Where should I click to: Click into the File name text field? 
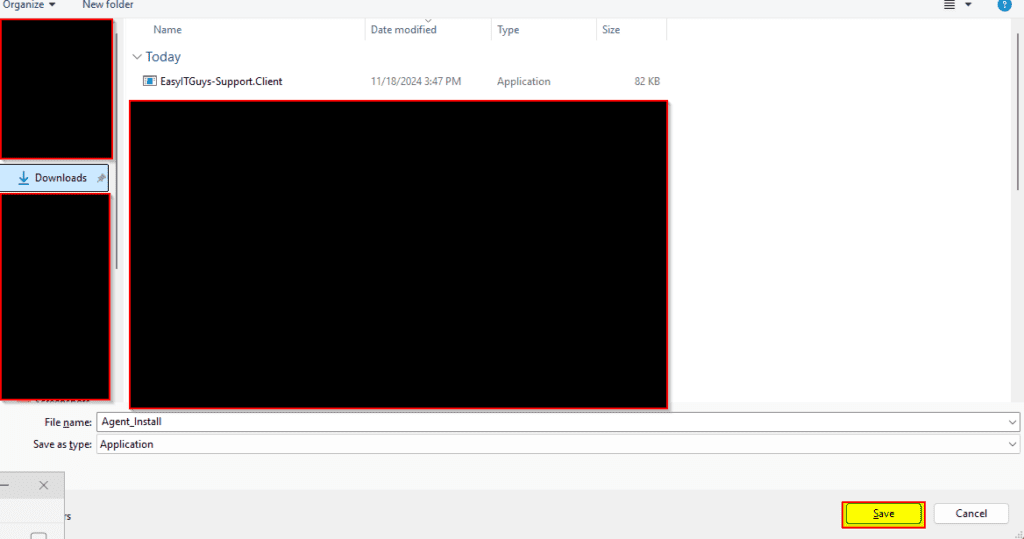(x=550, y=422)
